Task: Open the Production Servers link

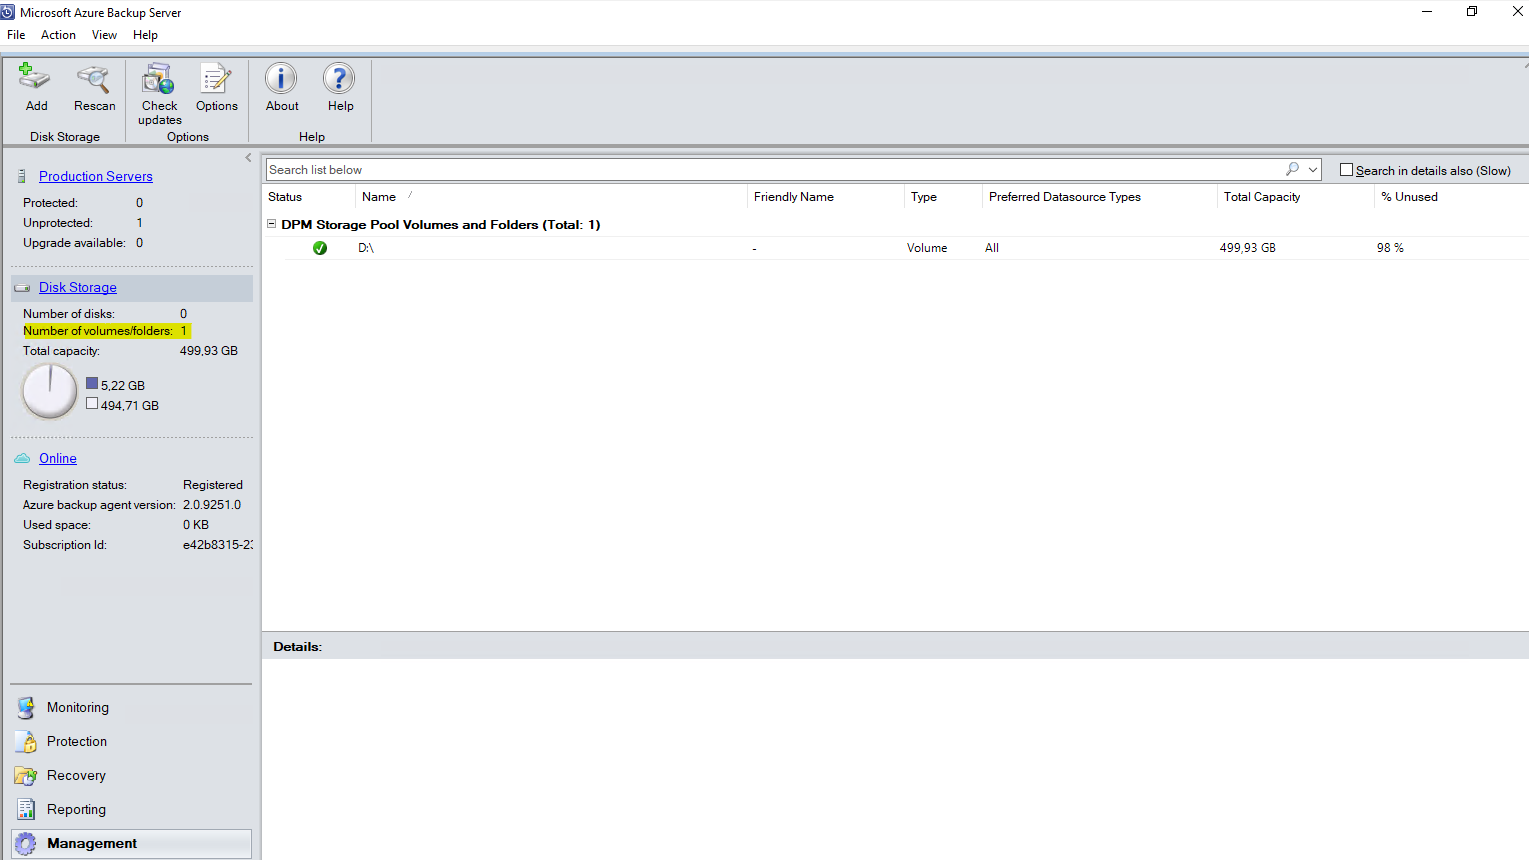Action: 96,177
